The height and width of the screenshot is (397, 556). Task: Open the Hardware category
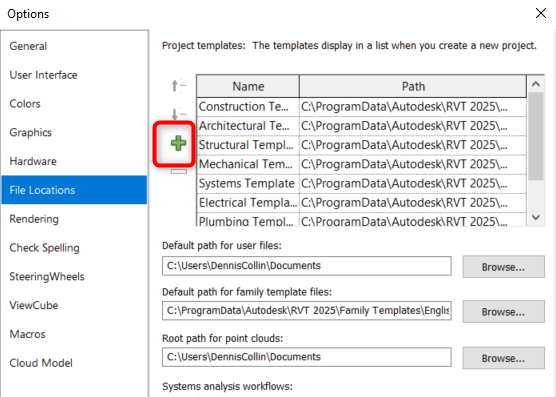(74, 161)
